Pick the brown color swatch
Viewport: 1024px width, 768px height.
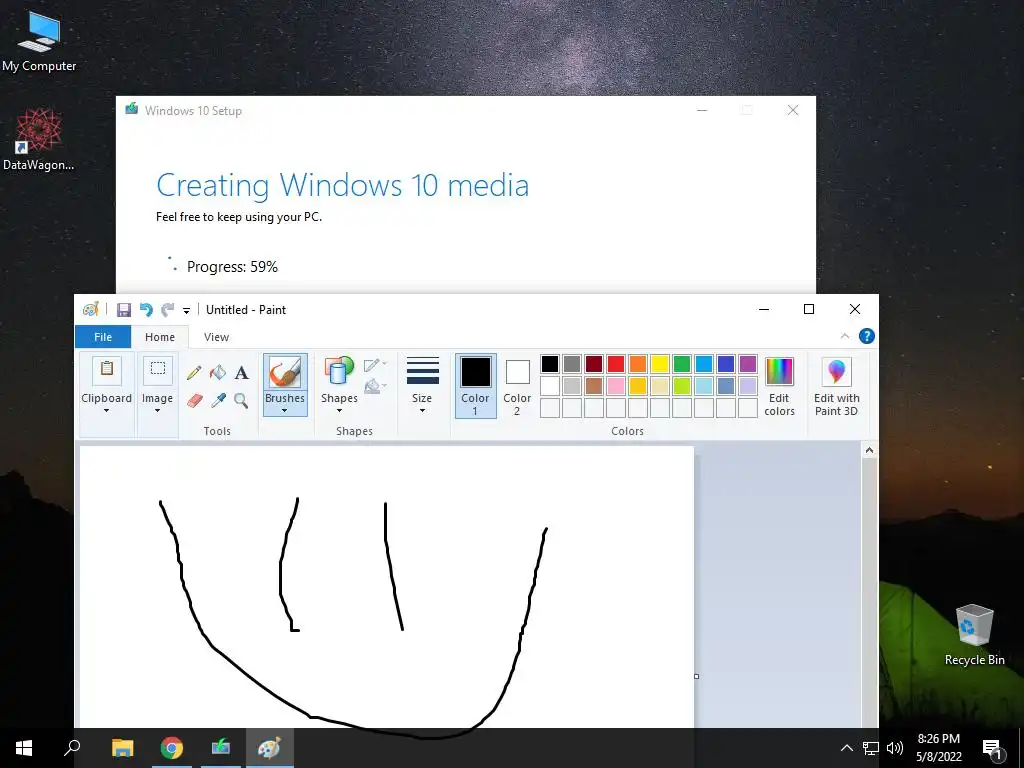coord(594,386)
